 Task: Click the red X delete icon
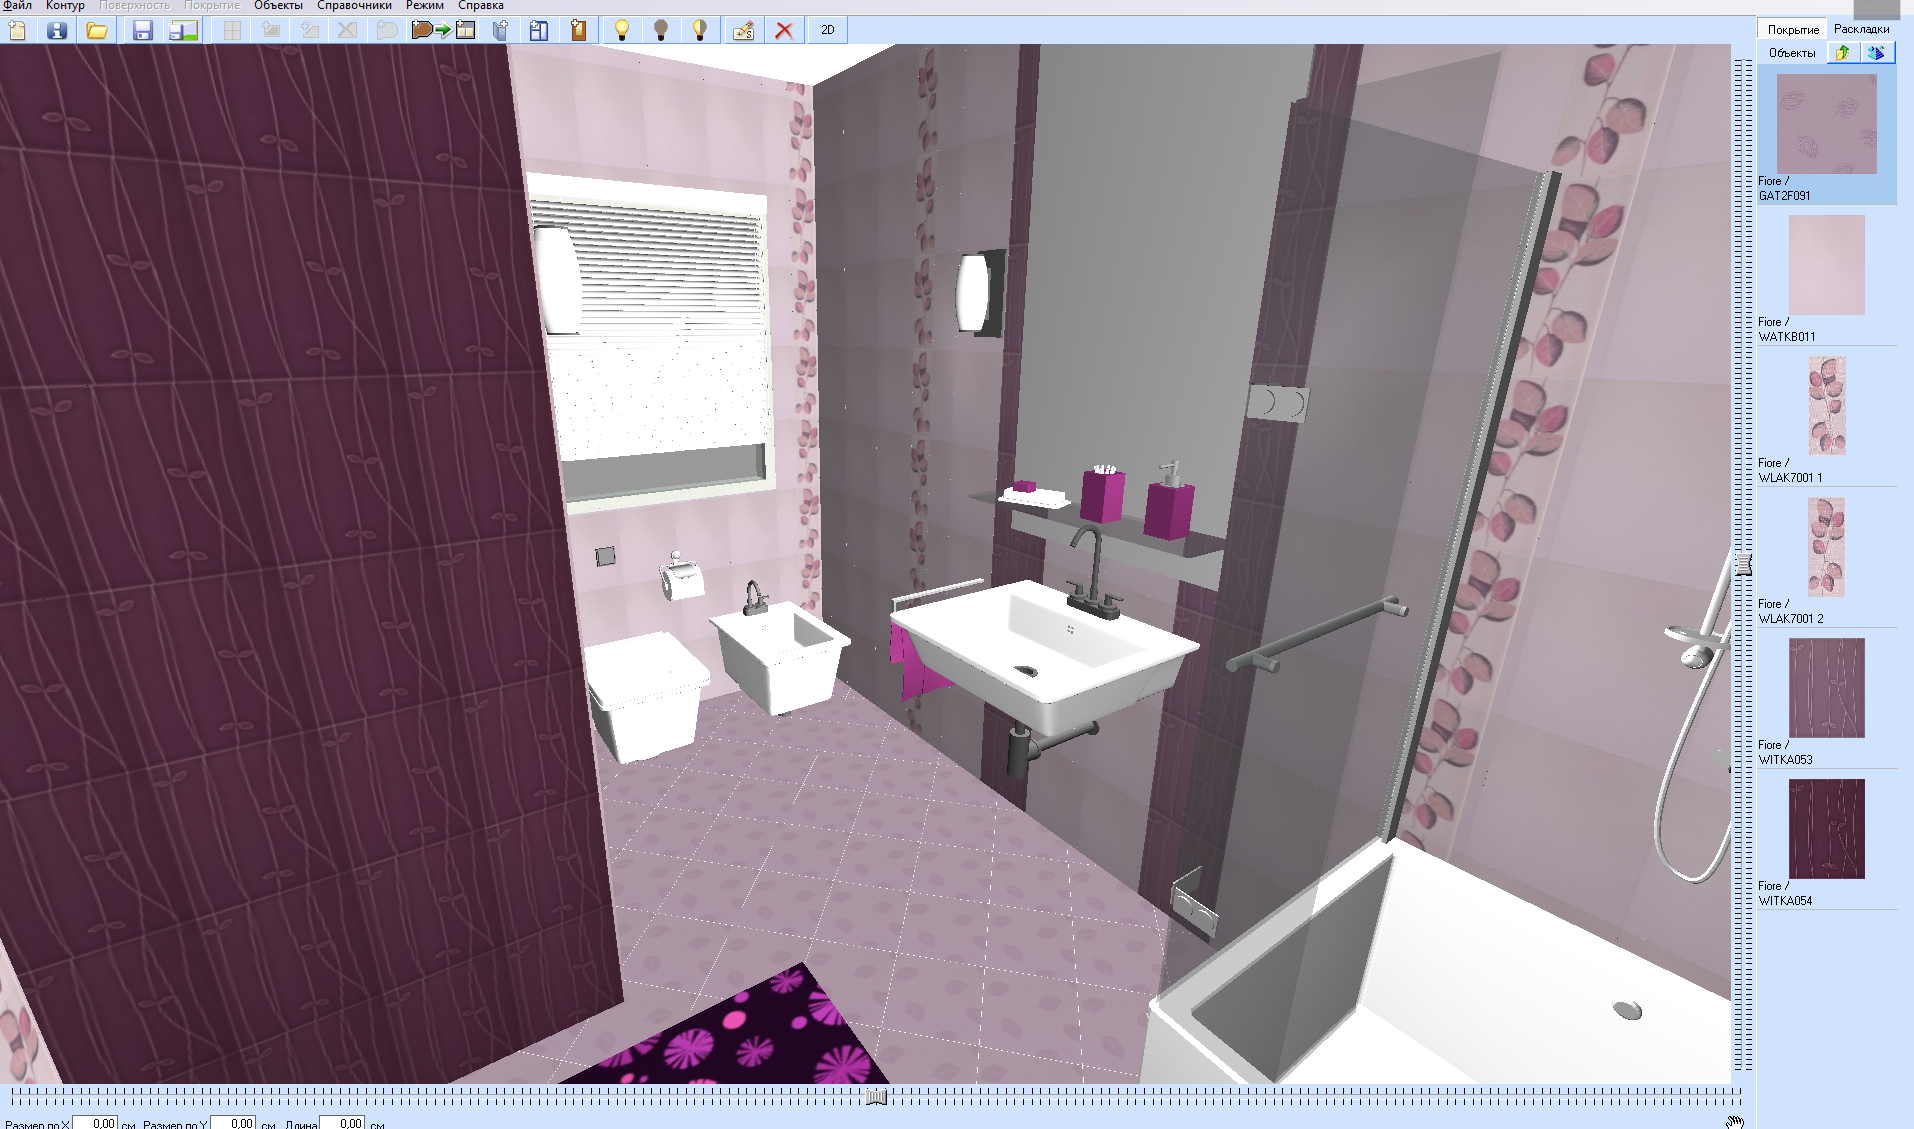pyautogui.click(x=784, y=30)
